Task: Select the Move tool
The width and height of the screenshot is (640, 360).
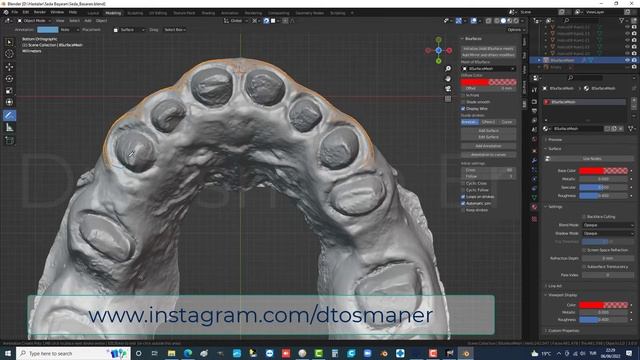Action: pos(9,67)
